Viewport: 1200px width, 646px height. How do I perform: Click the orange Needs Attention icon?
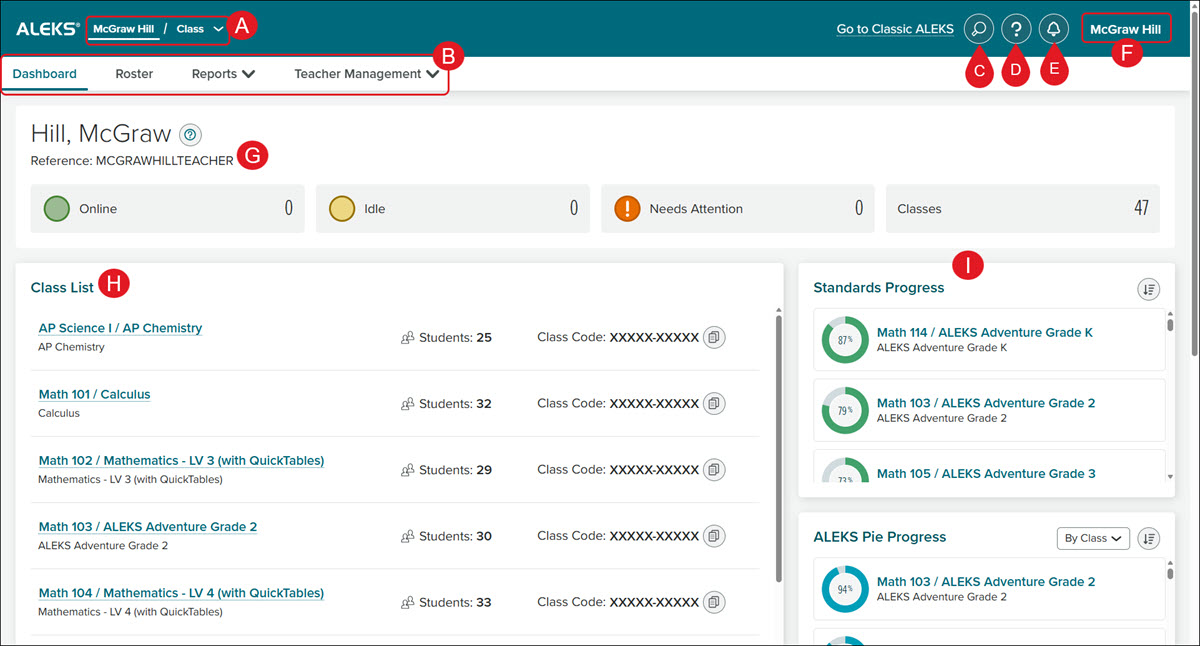627,209
